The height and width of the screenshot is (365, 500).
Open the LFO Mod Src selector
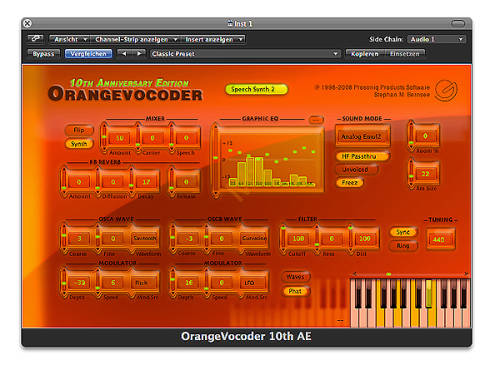pyautogui.click(x=254, y=283)
